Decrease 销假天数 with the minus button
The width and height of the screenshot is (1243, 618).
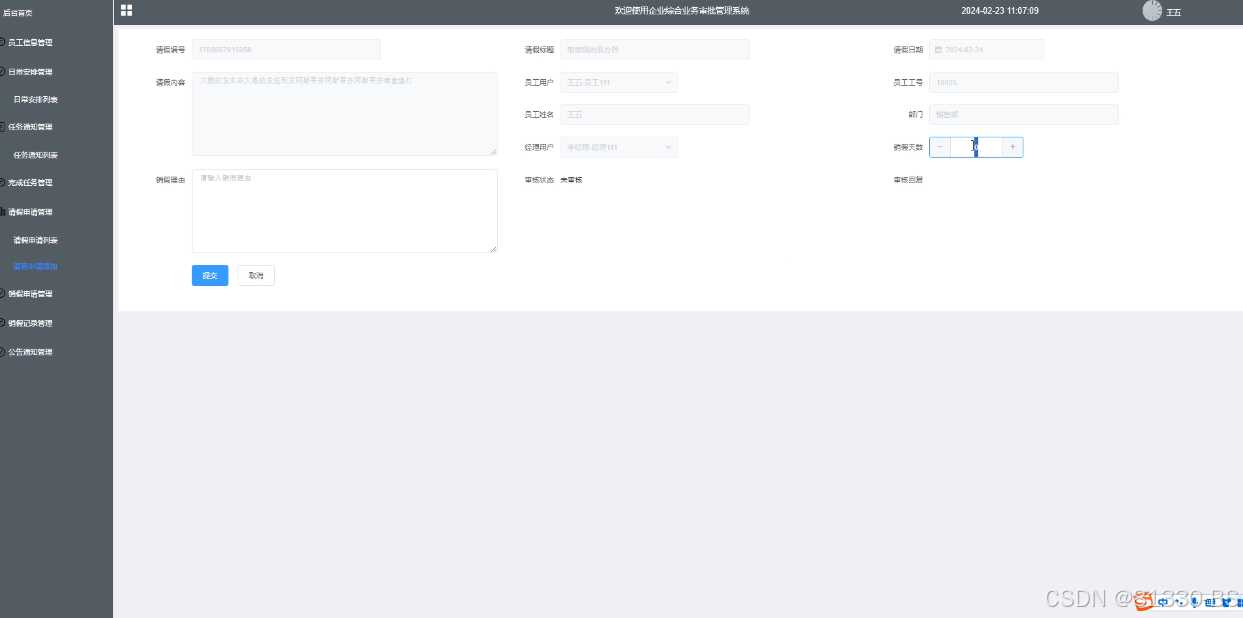pos(940,147)
